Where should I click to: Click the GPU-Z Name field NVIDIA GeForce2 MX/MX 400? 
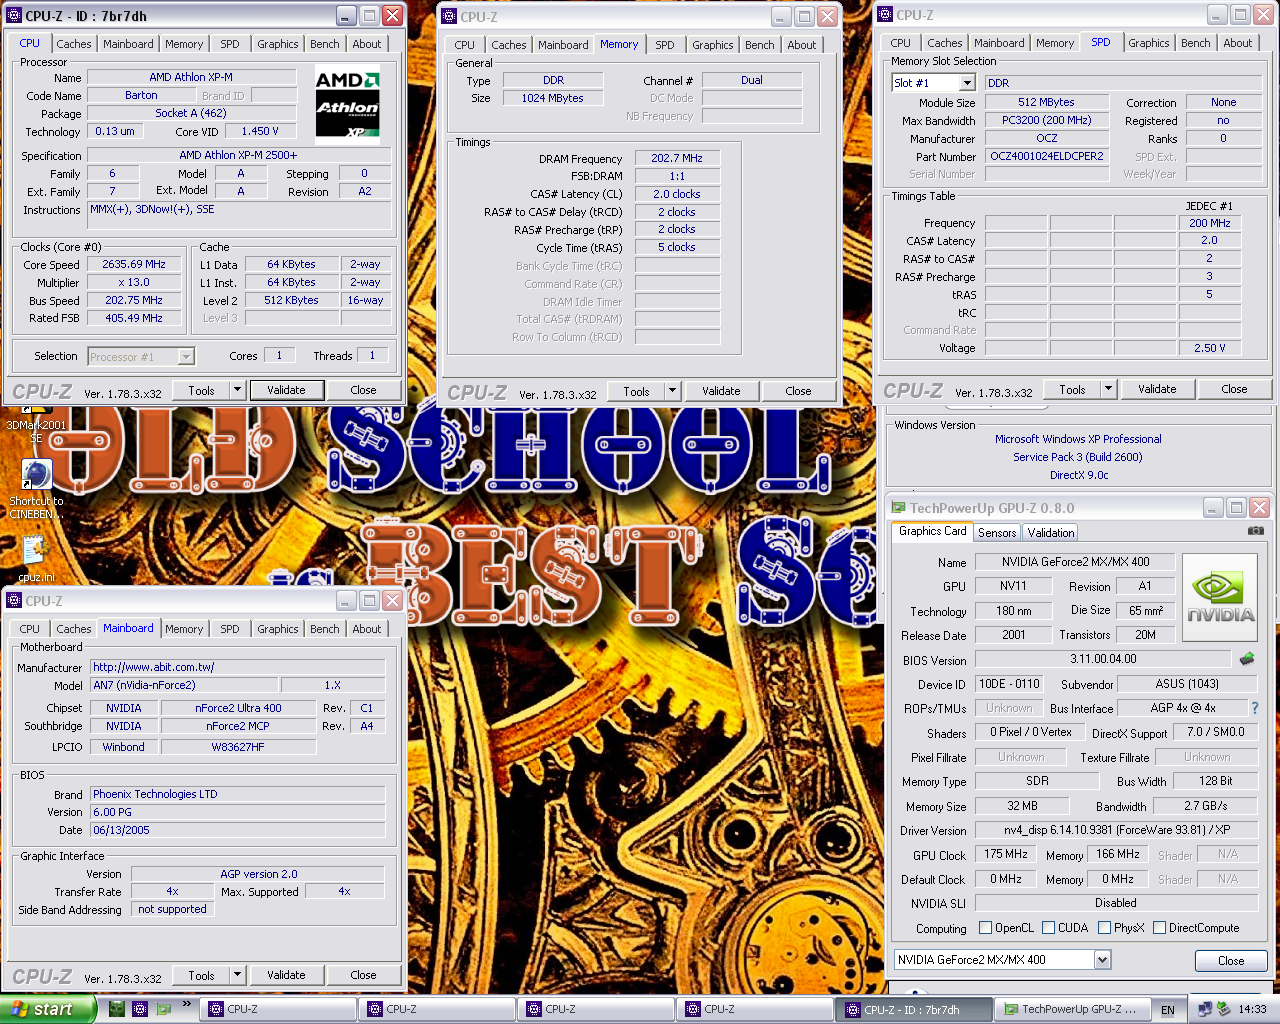[x=1076, y=562]
